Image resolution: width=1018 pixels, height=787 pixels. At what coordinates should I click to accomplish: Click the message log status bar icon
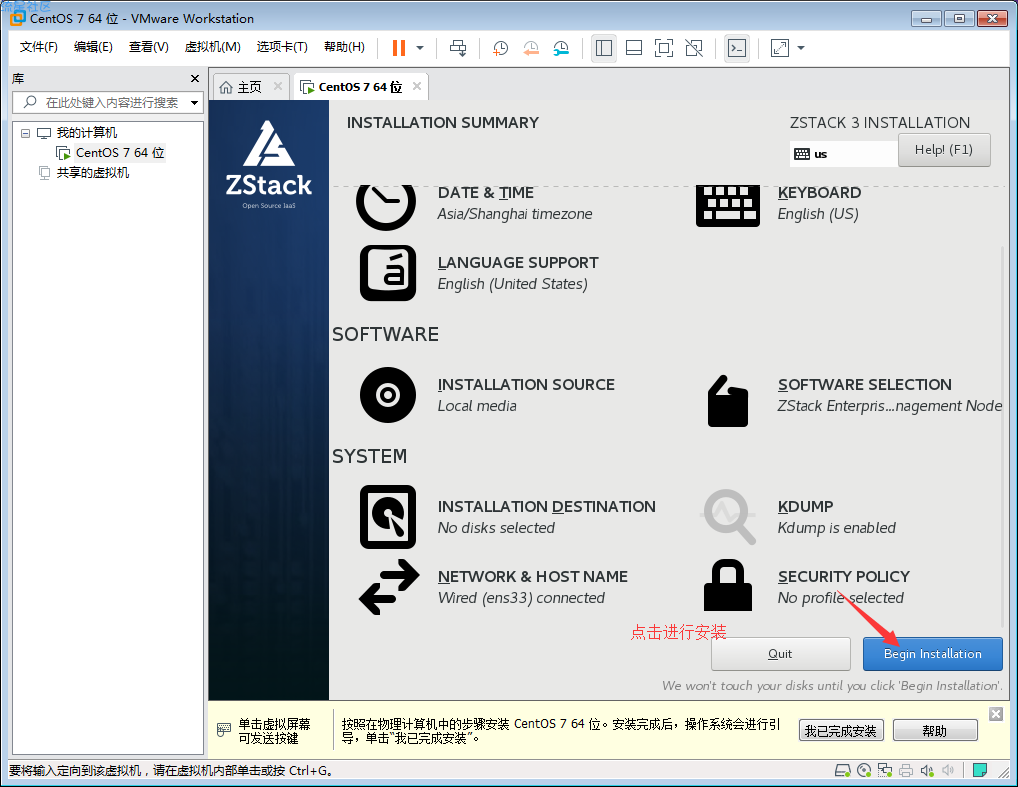coord(980,771)
